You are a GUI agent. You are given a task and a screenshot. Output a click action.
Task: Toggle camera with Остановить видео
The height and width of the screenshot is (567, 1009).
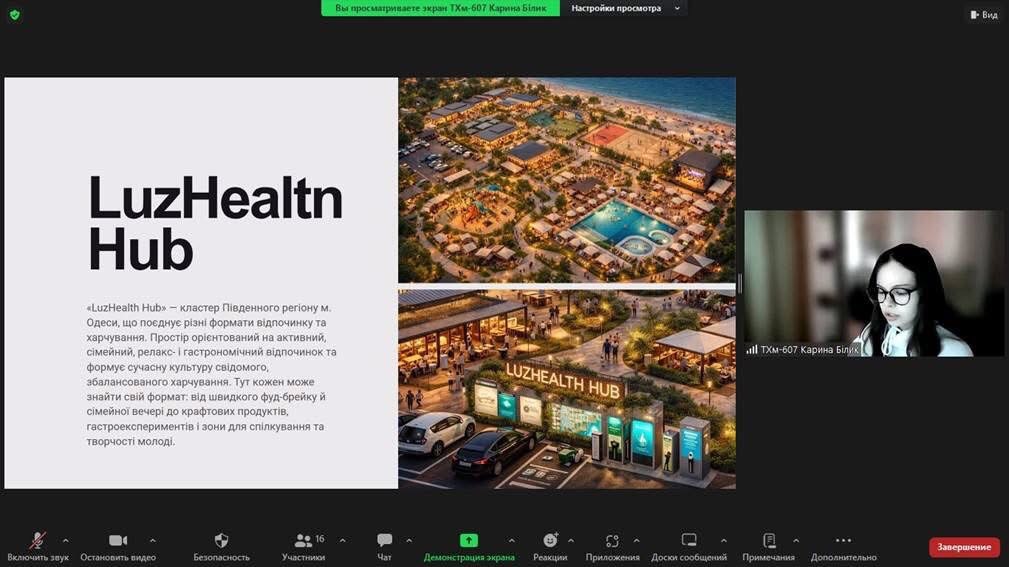(x=118, y=541)
